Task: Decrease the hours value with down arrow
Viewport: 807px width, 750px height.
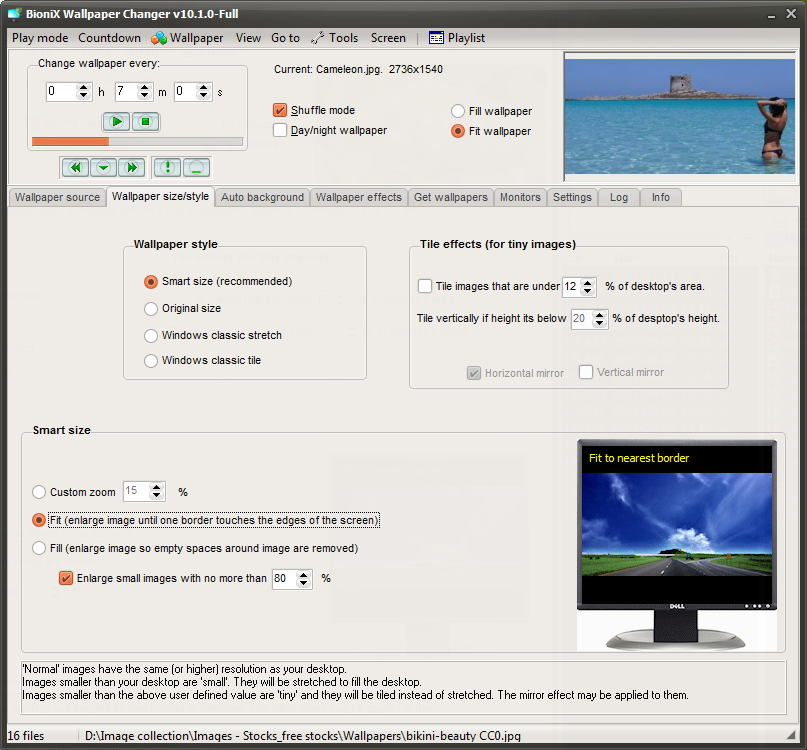Action: [x=83, y=96]
